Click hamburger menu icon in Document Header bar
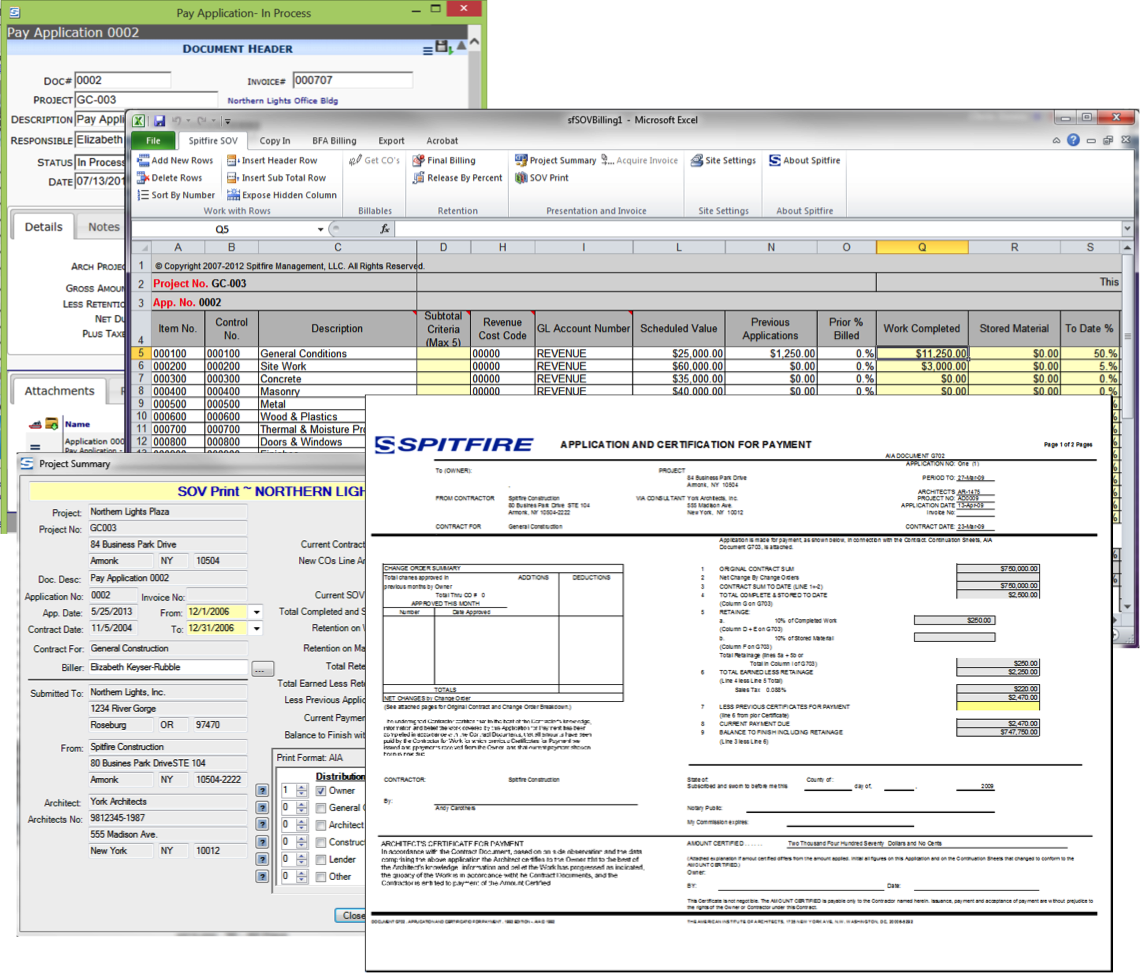Image resolution: width=1140 pixels, height=973 pixels. (428, 50)
